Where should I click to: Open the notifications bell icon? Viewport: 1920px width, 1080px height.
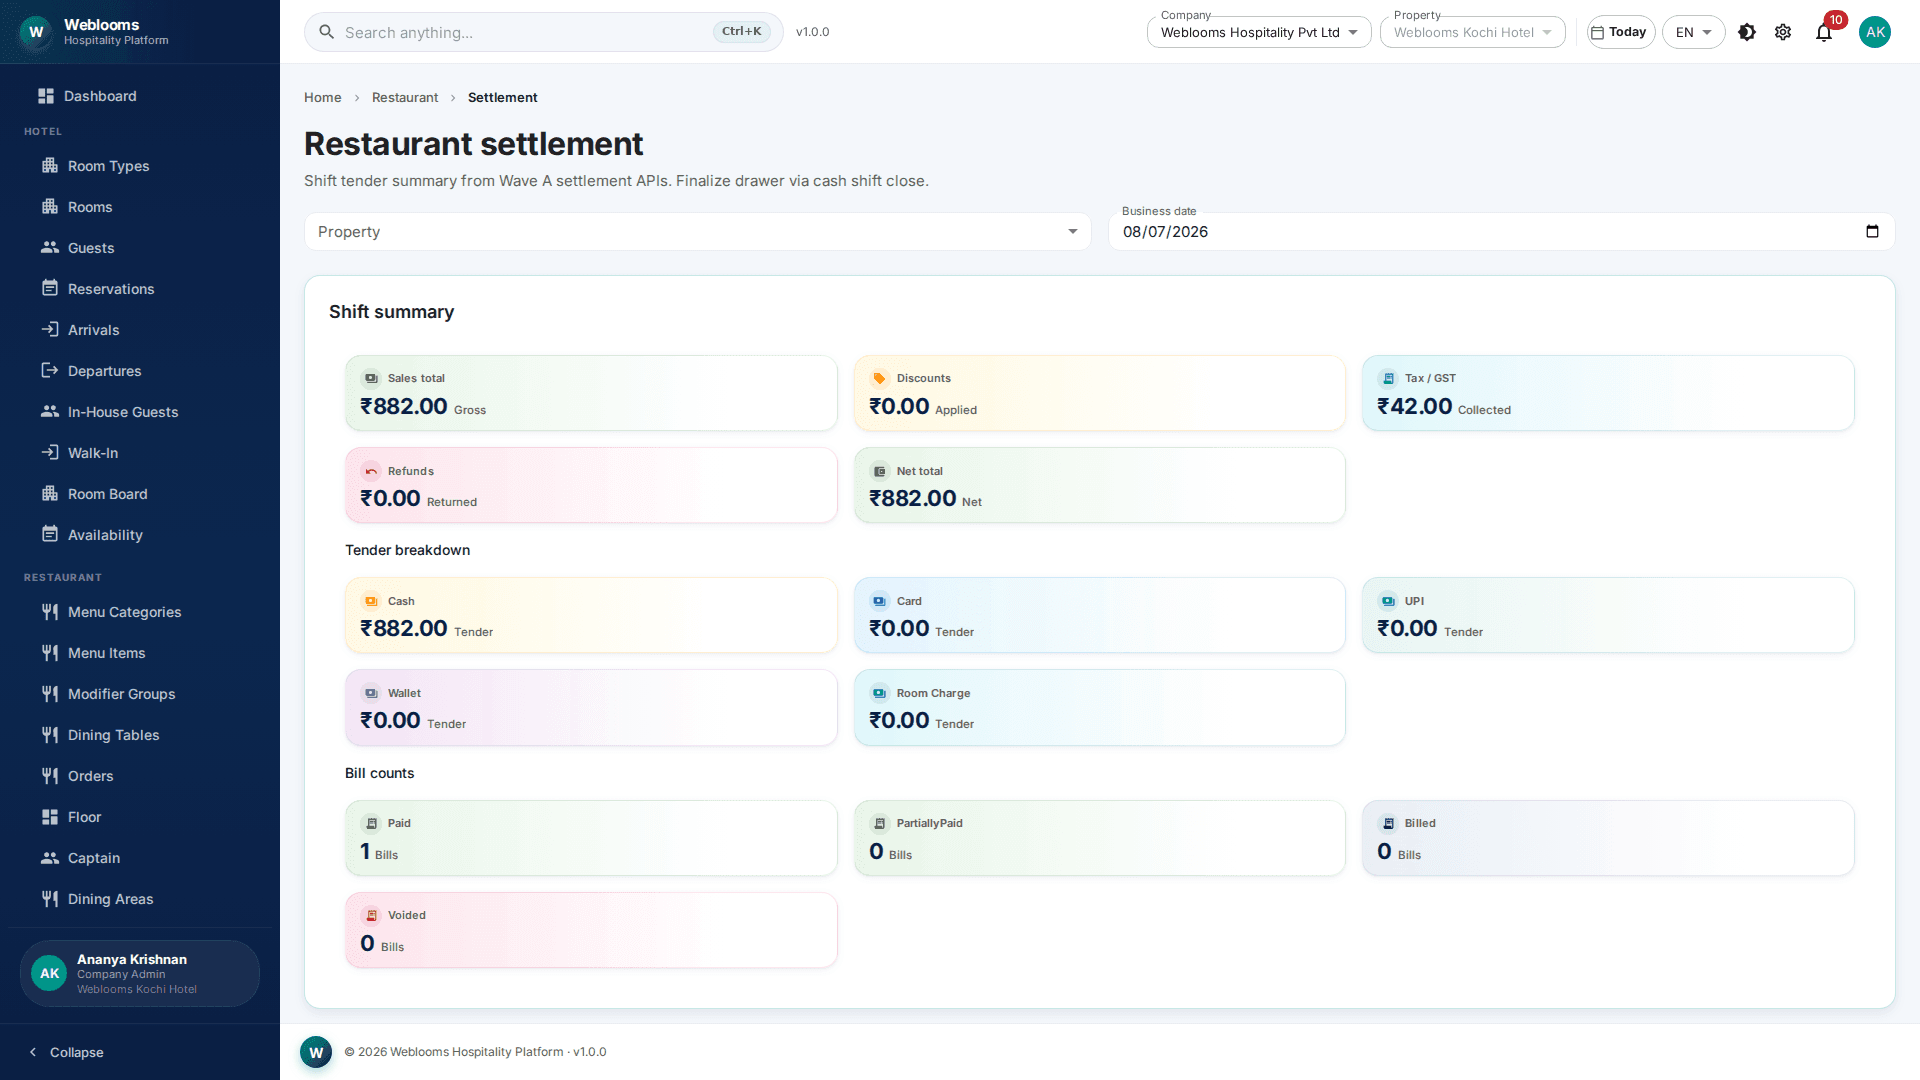[x=1824, y=32]
